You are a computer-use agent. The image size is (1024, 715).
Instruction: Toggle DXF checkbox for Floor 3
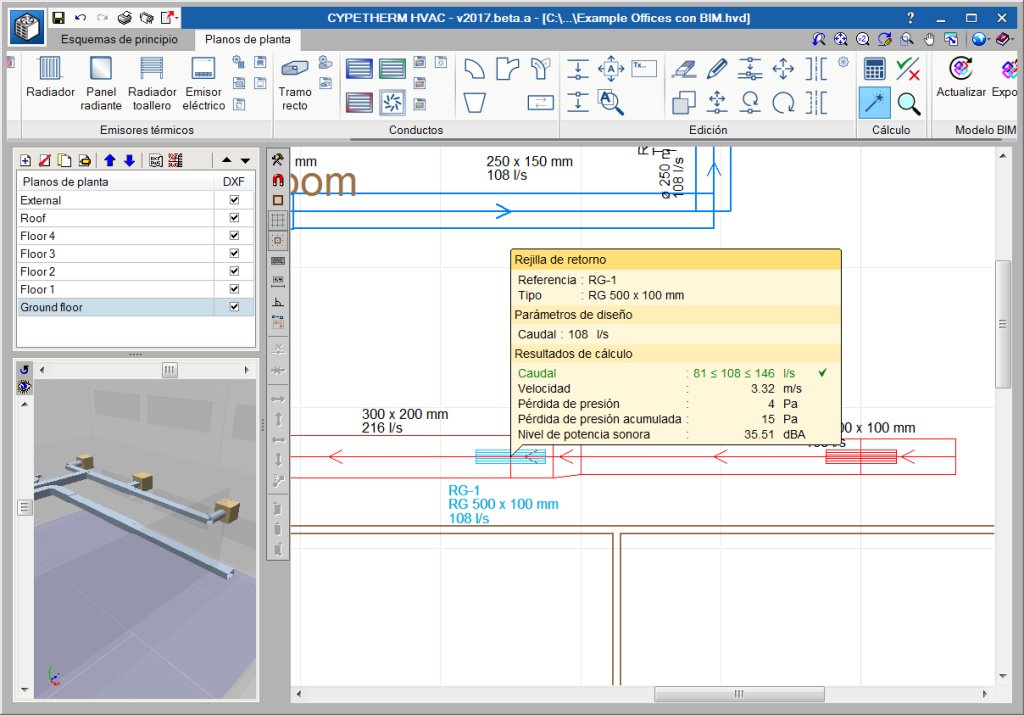pyautogui.click(x=234, y=253)
